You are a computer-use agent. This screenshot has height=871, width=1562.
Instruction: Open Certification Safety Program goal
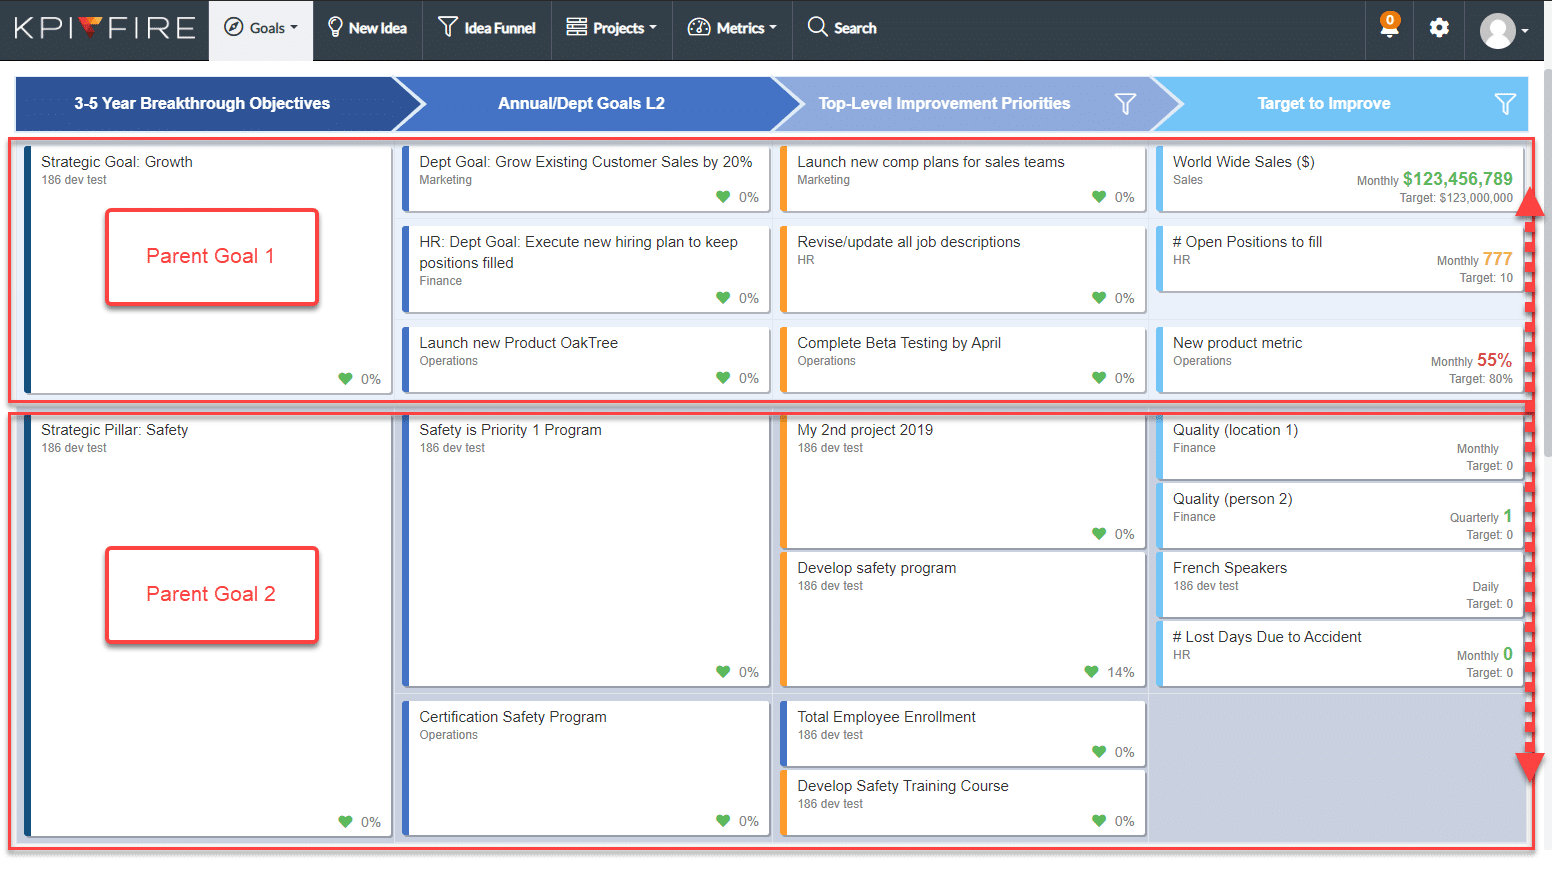[586, 768]
